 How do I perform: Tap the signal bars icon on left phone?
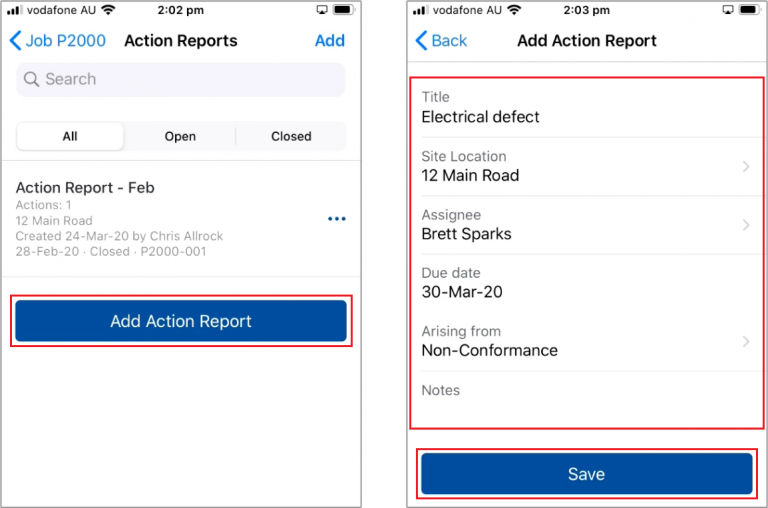(14, 10)
